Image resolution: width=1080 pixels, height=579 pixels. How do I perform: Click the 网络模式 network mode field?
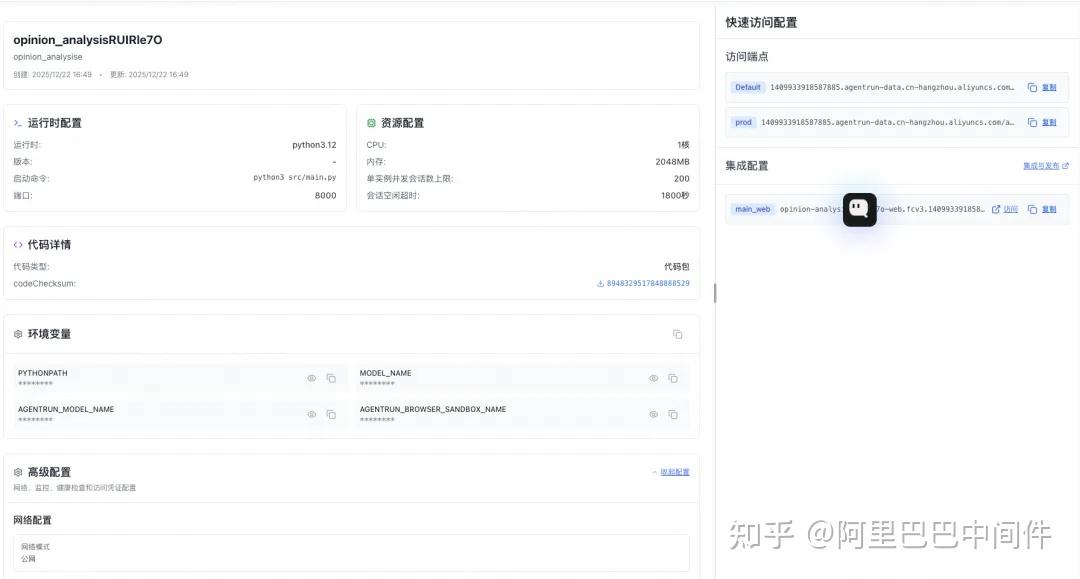351,553
